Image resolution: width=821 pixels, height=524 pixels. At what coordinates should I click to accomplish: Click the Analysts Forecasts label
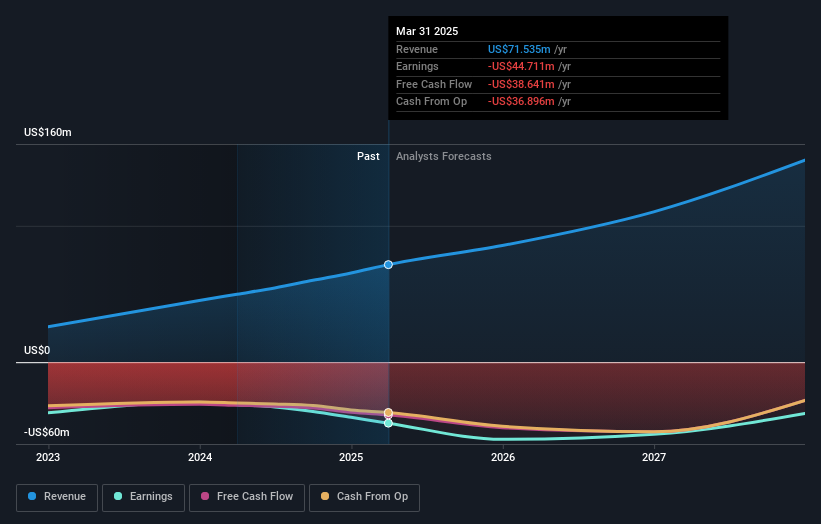click(443, 157)
